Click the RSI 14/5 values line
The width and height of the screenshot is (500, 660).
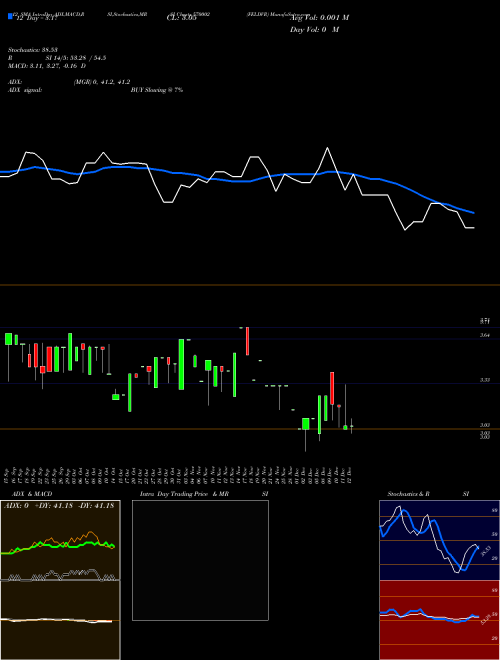[x=57, y=58]
